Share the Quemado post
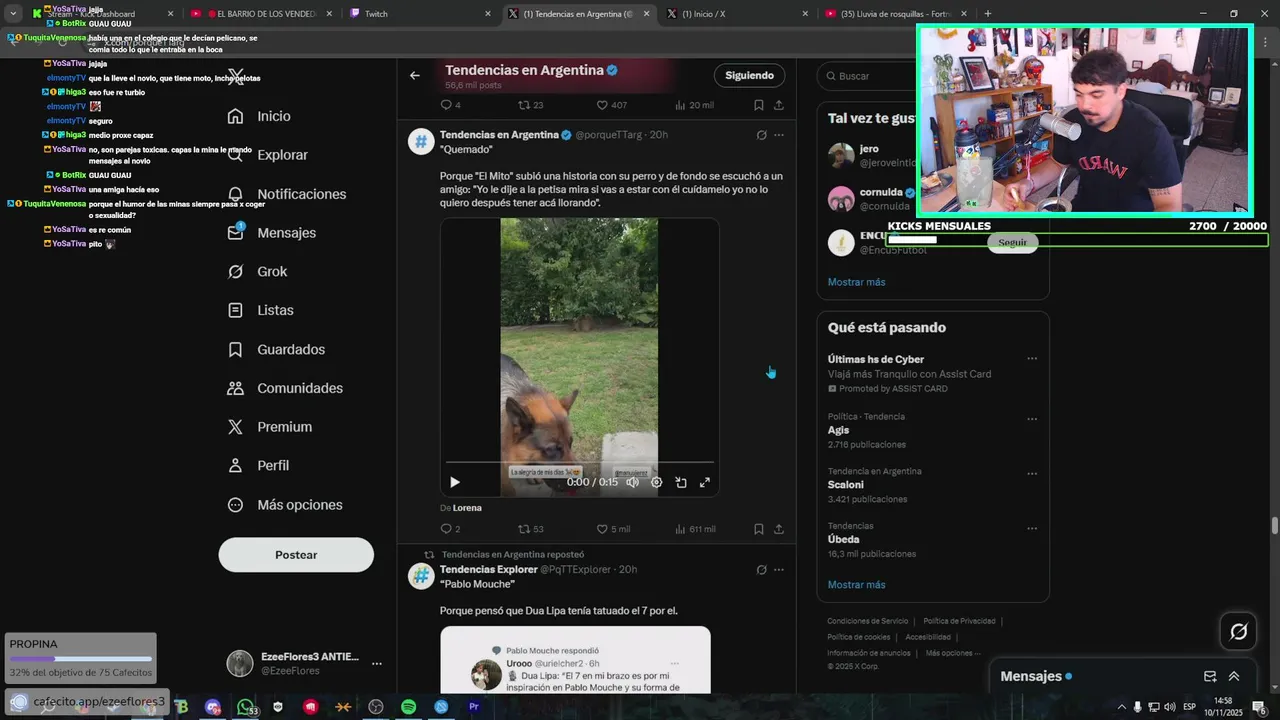This screenshot has width=1280, height=720. click(x=779, y=529)
